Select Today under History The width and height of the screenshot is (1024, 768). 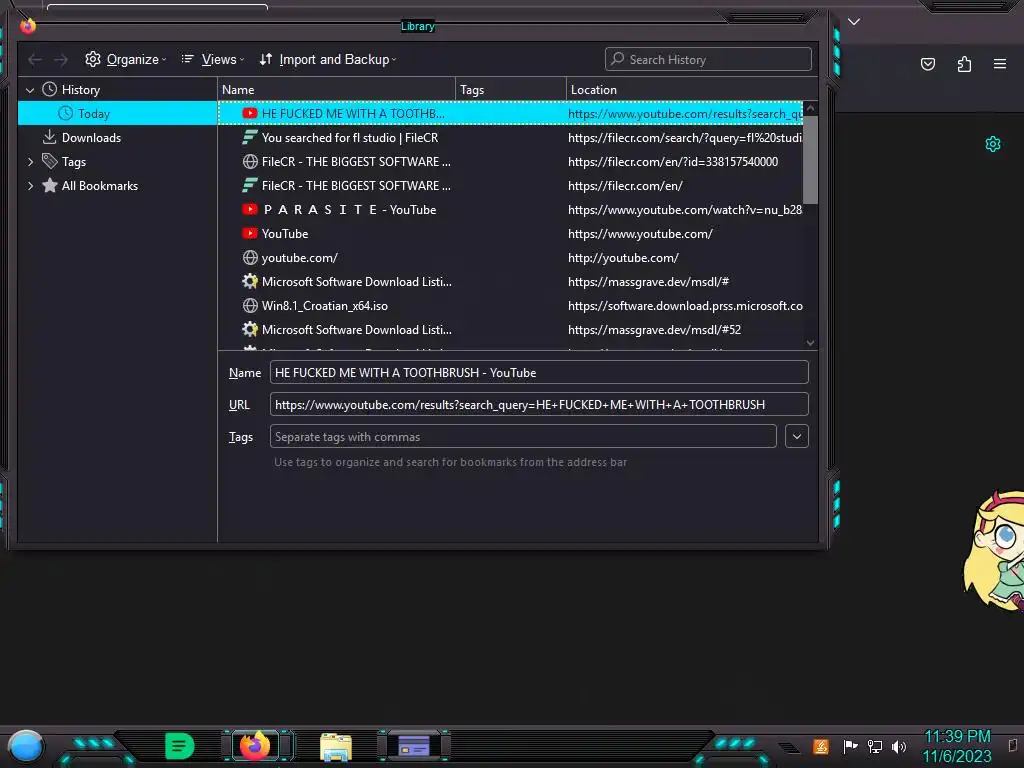[x=94, y=114]
